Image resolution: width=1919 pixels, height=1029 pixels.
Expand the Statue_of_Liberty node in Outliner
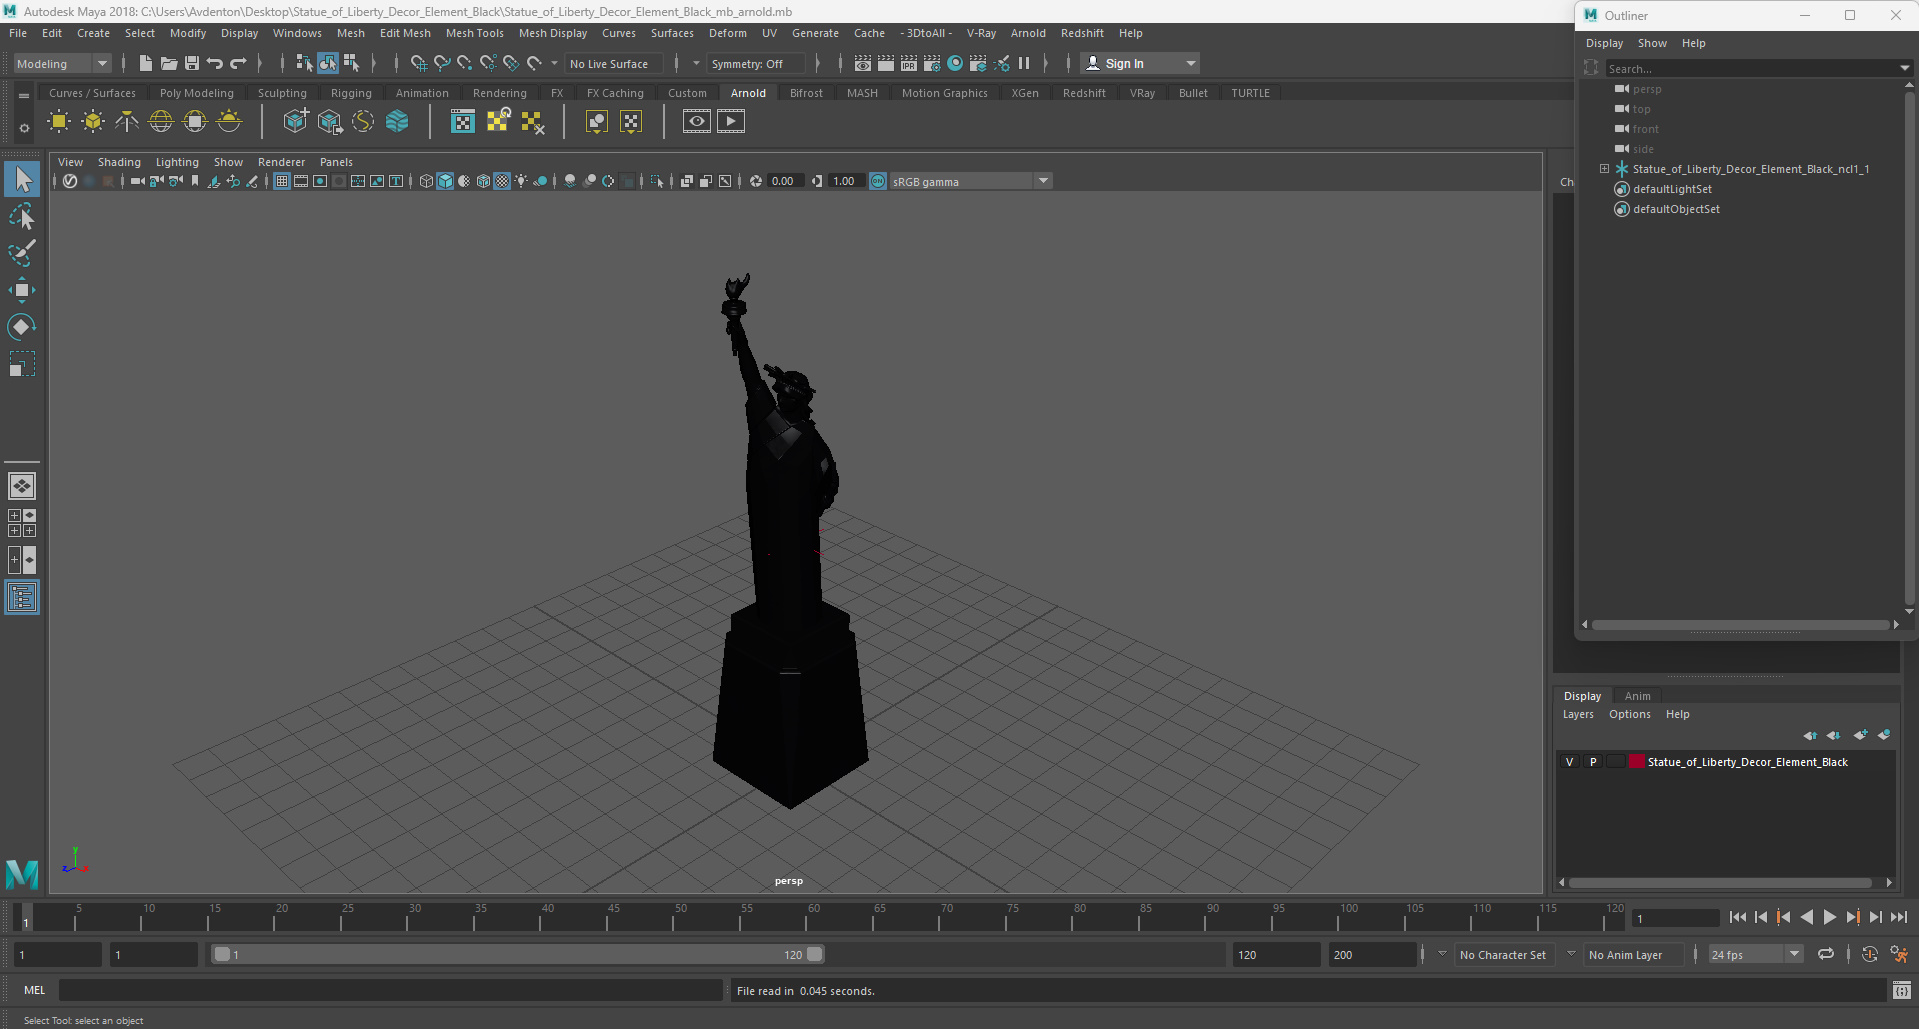[x=1604, y=169]
